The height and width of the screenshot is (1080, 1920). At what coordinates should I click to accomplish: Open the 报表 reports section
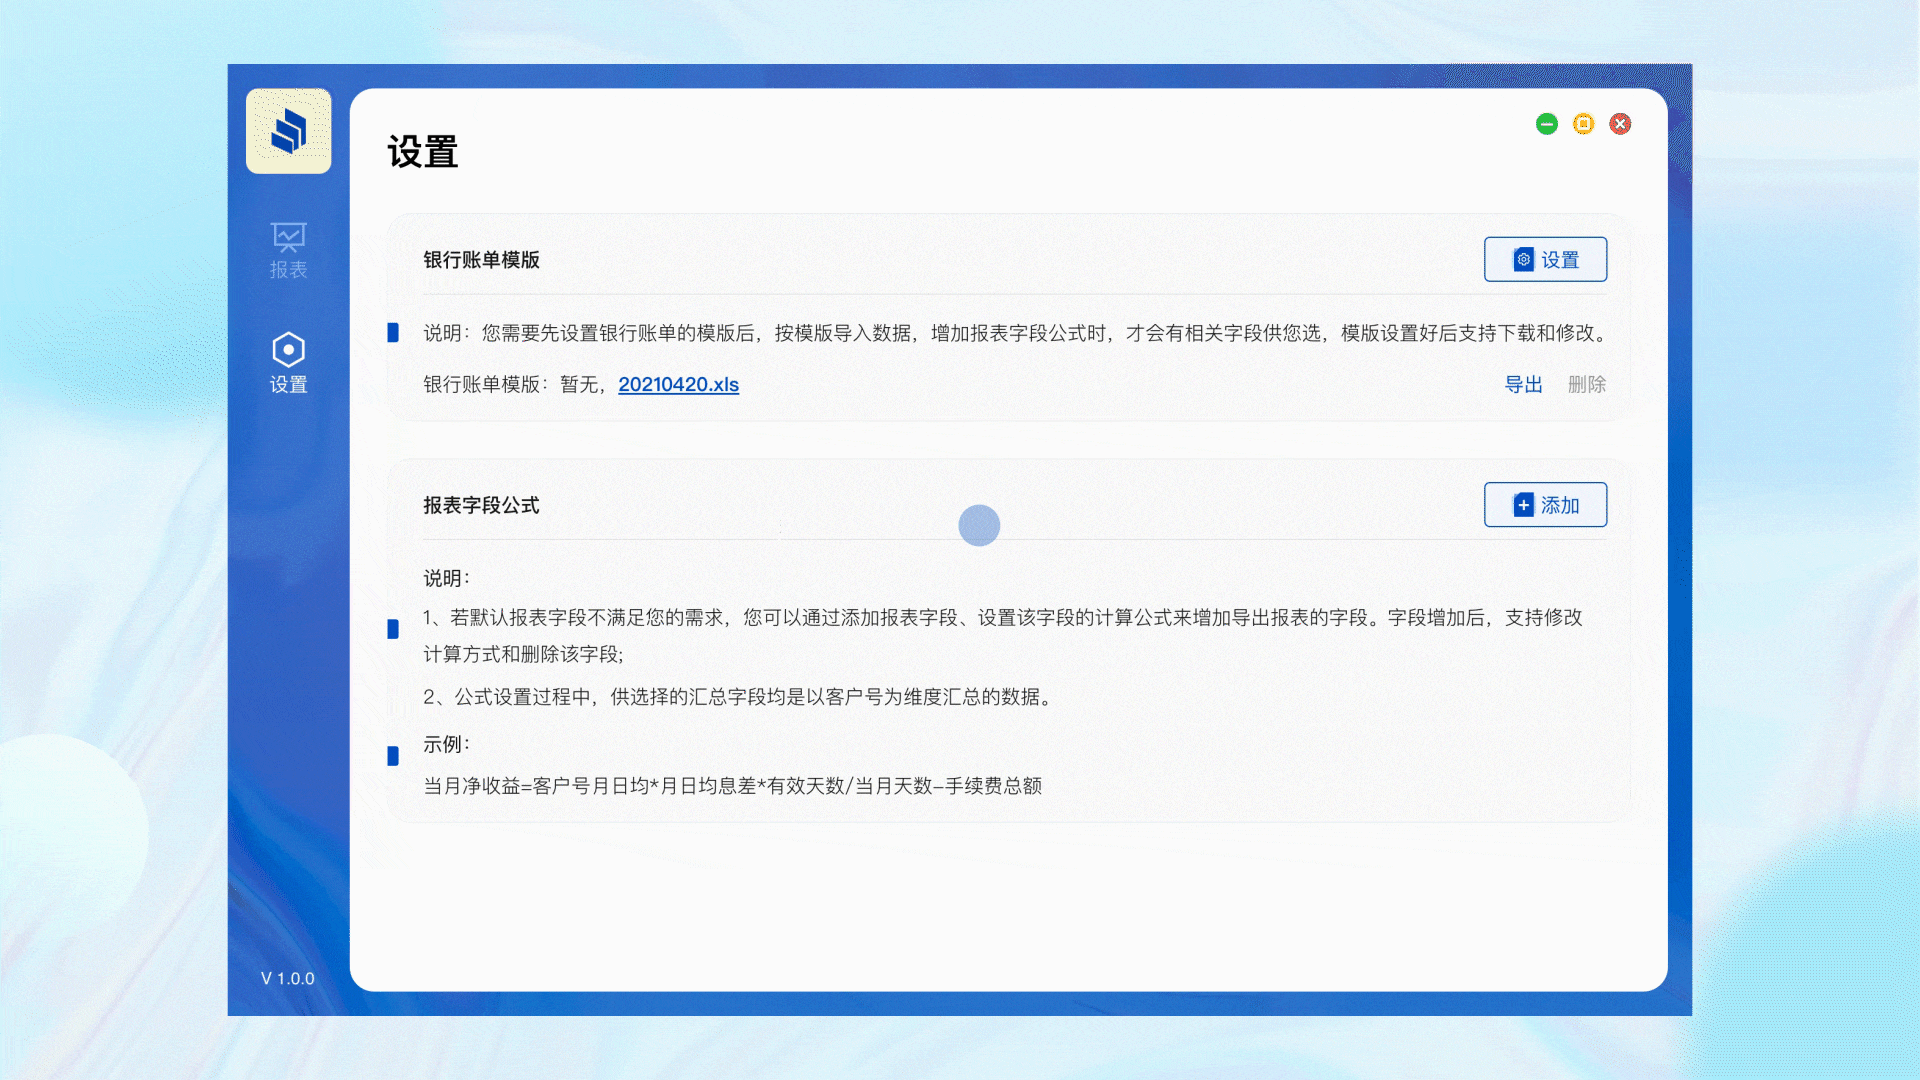(x=288, y=250)
